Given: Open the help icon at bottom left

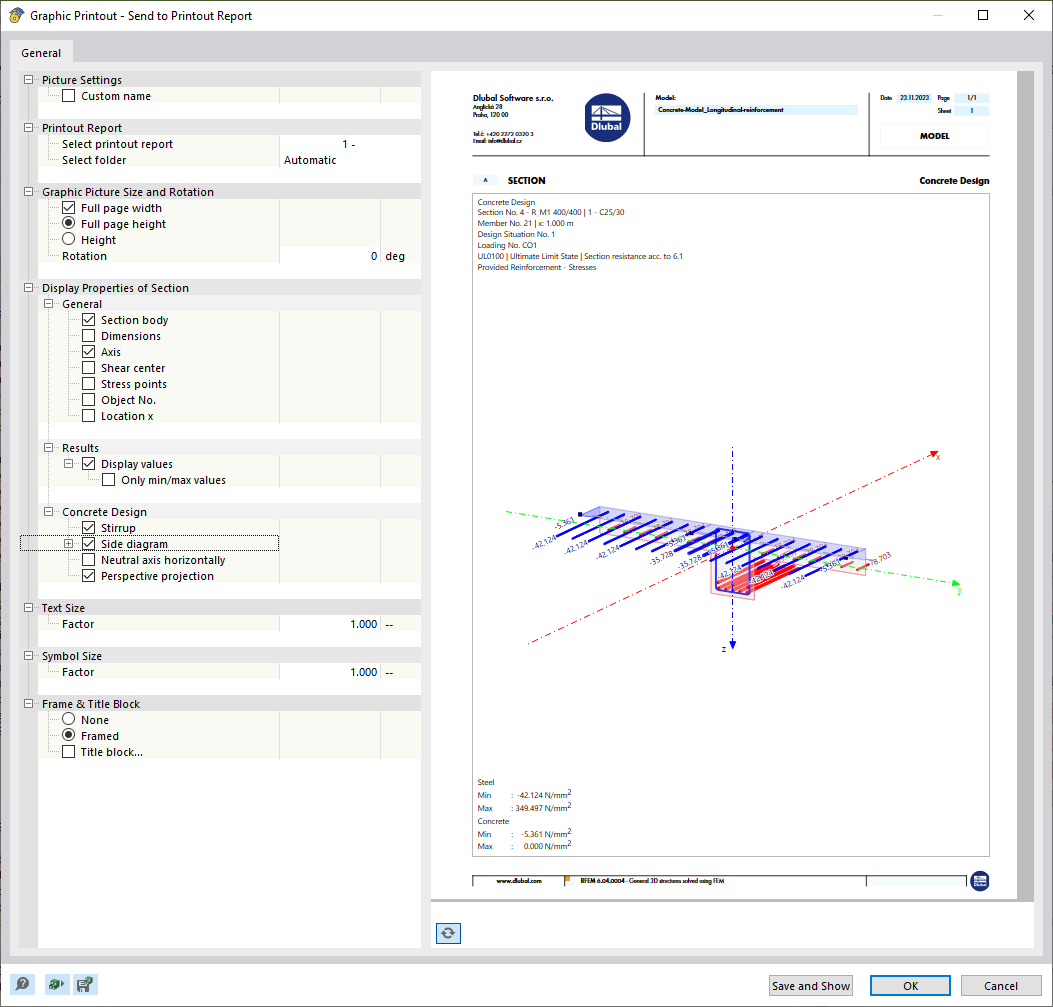Looking at the screenshot, I should tap(22, 984).
